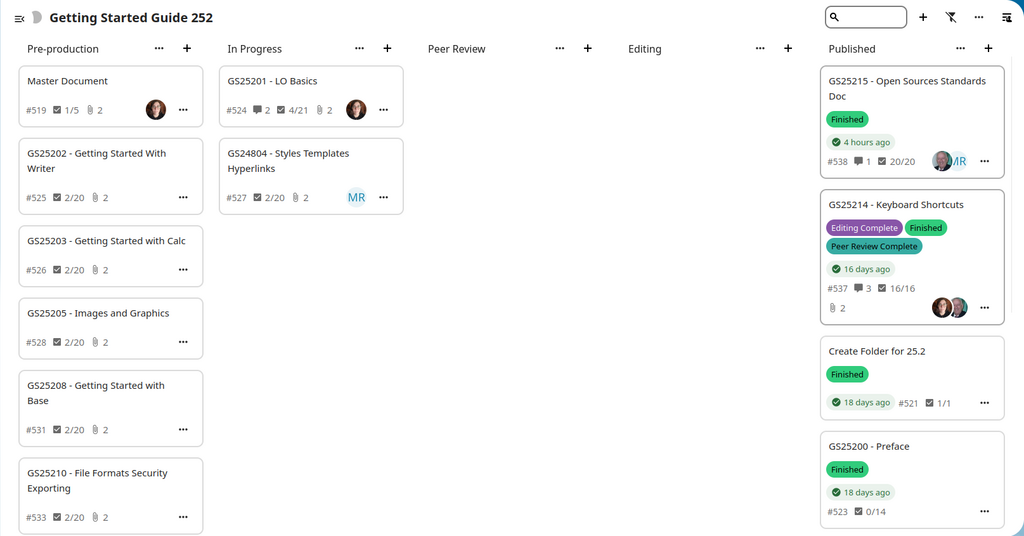This screenshot has height=536, width=1024.
Task: Click into the search field
Action: click(x=872, y=18)
